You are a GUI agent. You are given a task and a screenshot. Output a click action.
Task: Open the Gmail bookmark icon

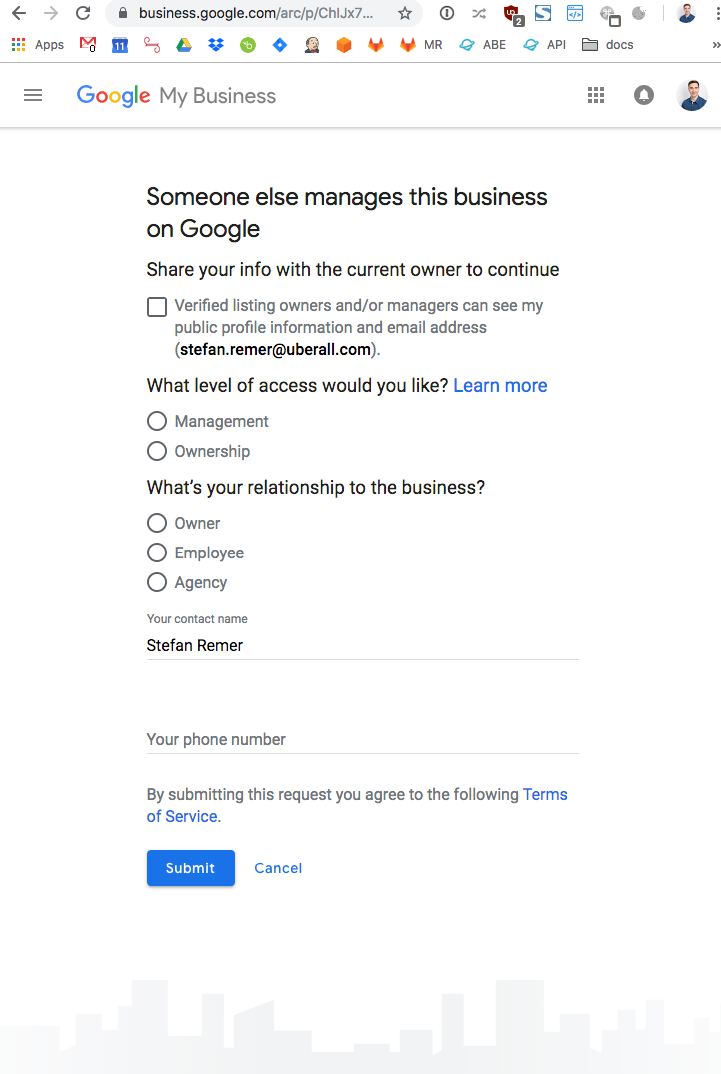[88, 45]
